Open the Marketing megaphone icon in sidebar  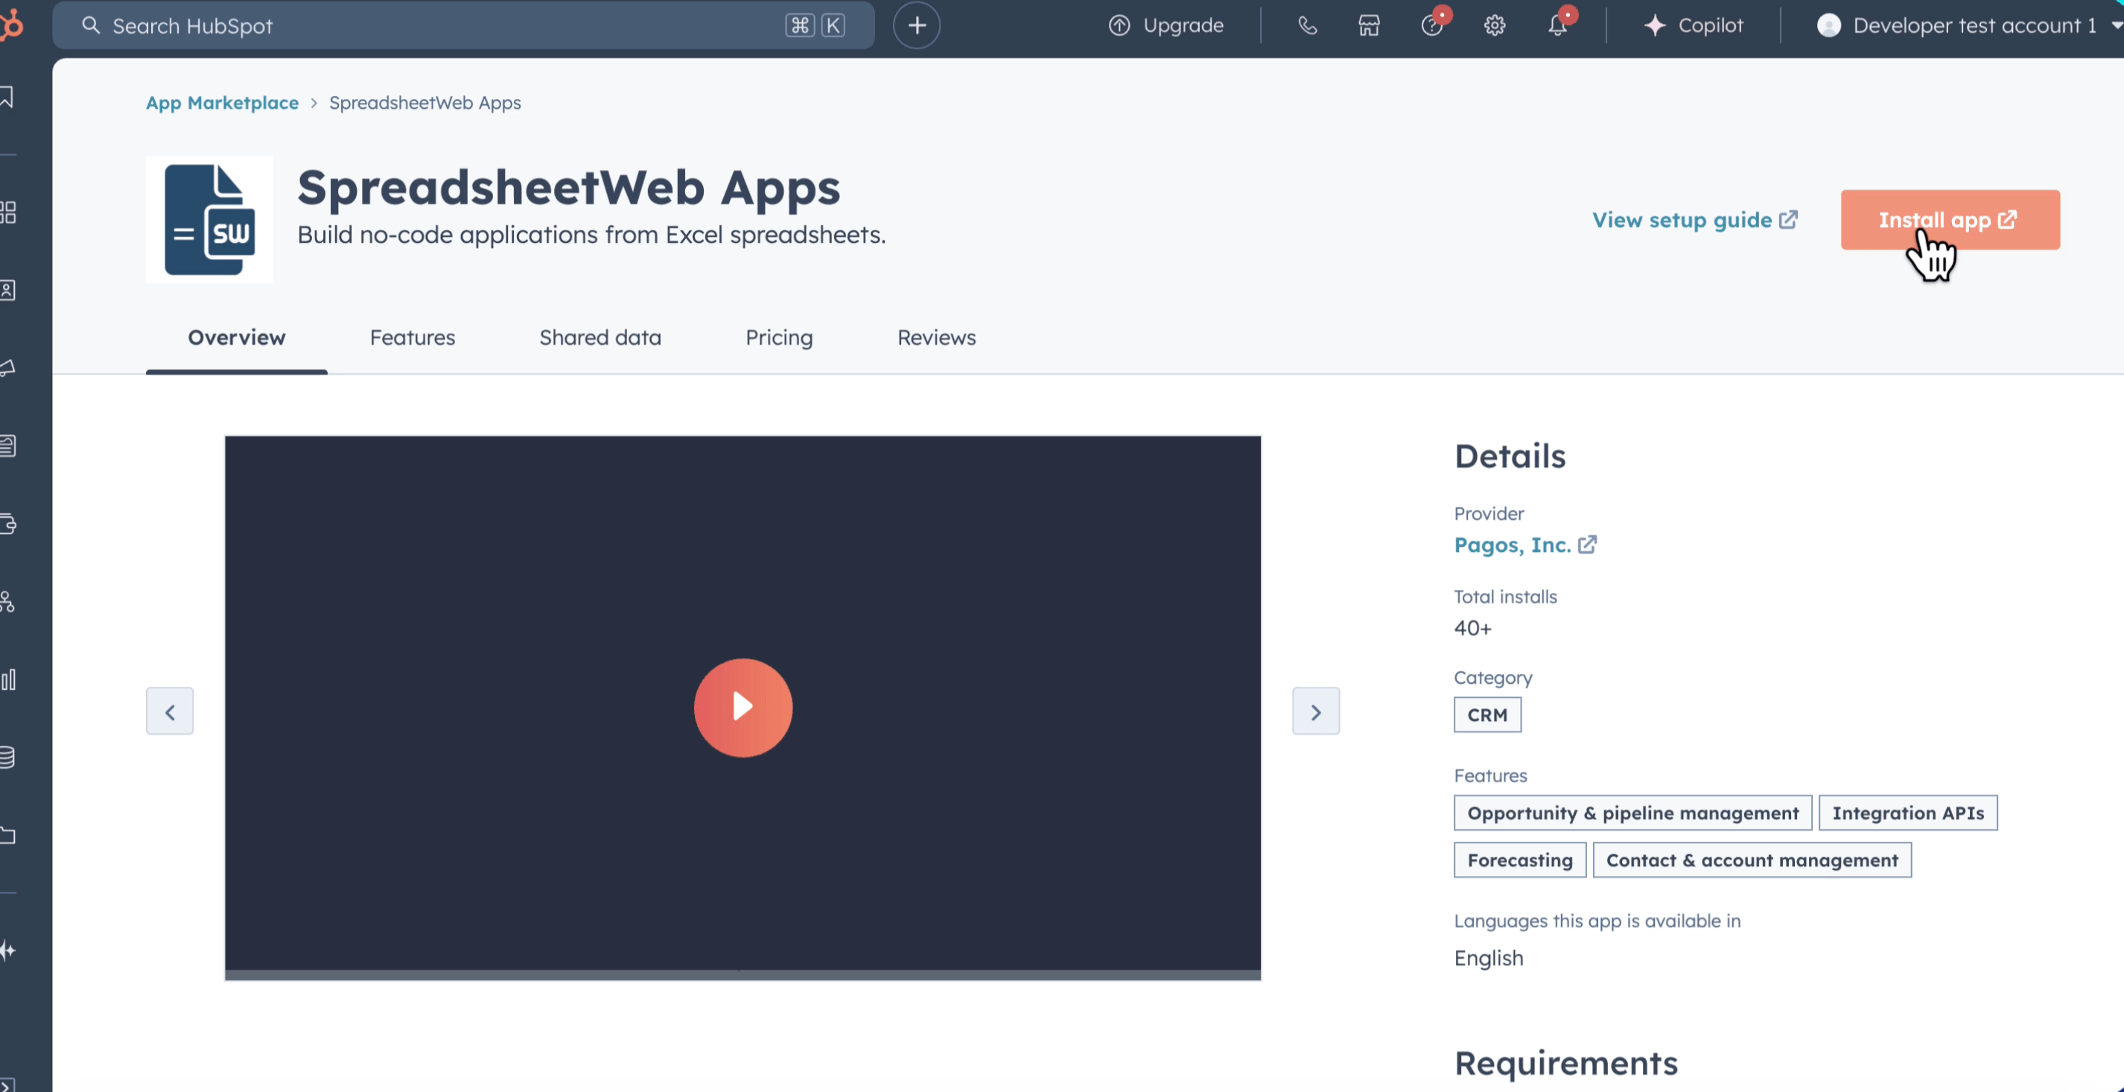click(8, 368)
